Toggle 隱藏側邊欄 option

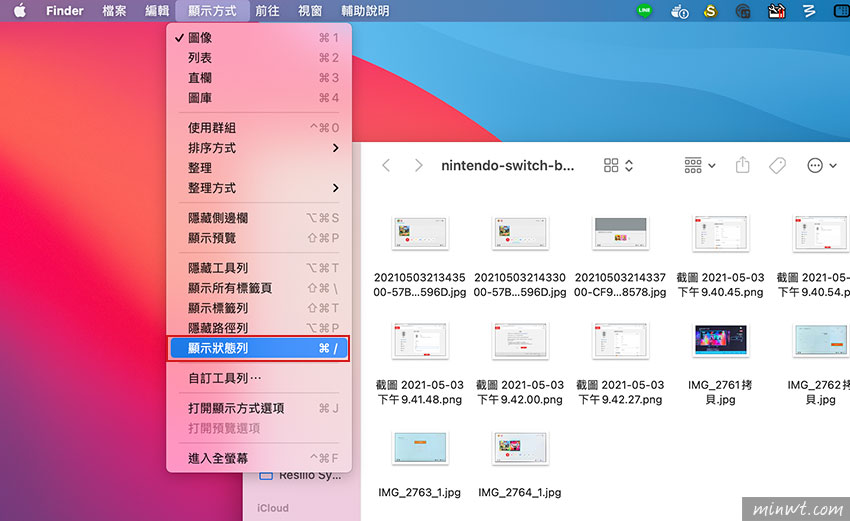(259, 217)
